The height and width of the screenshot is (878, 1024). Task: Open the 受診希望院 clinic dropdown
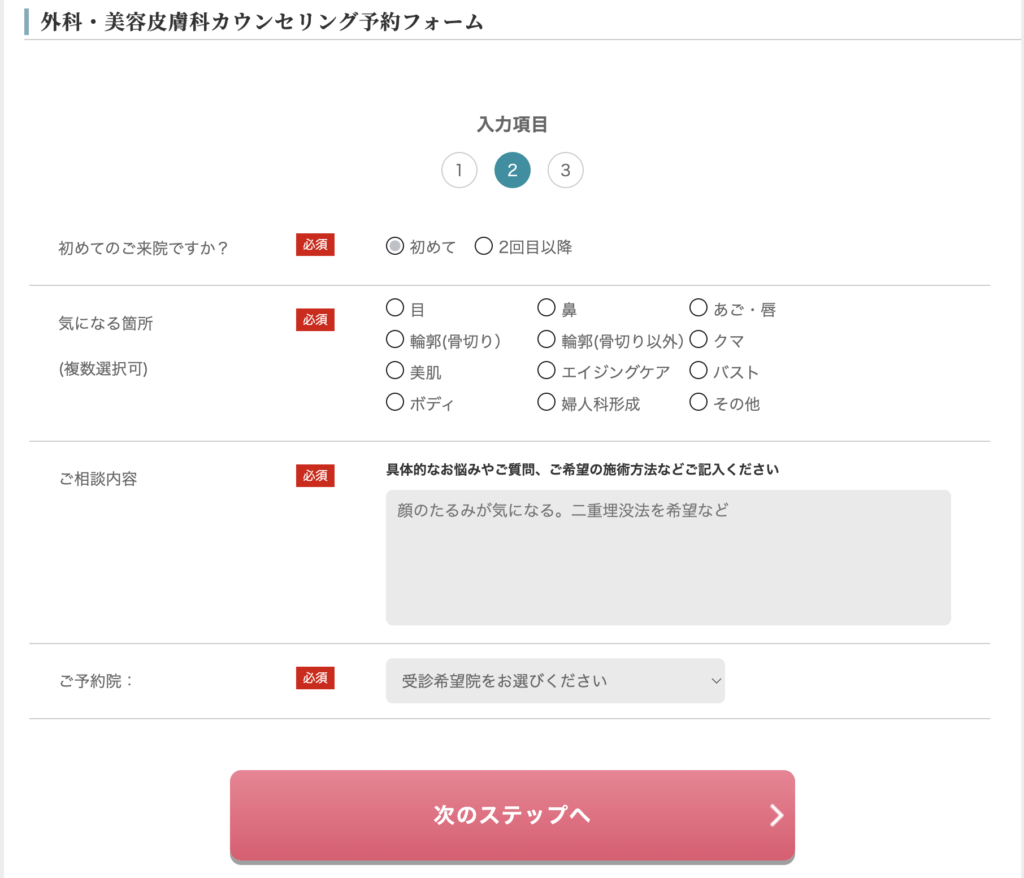pyautogui.click(x=555, y=681)
